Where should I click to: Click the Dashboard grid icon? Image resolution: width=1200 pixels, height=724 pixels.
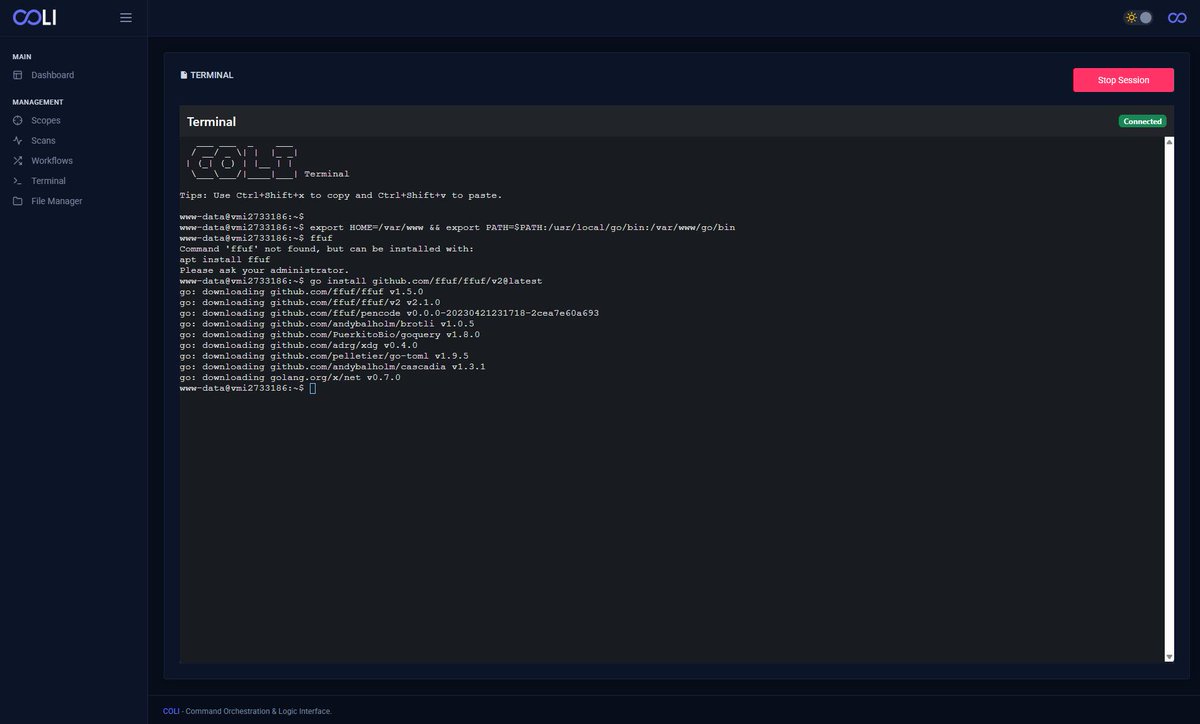click(x=18, y=75)
